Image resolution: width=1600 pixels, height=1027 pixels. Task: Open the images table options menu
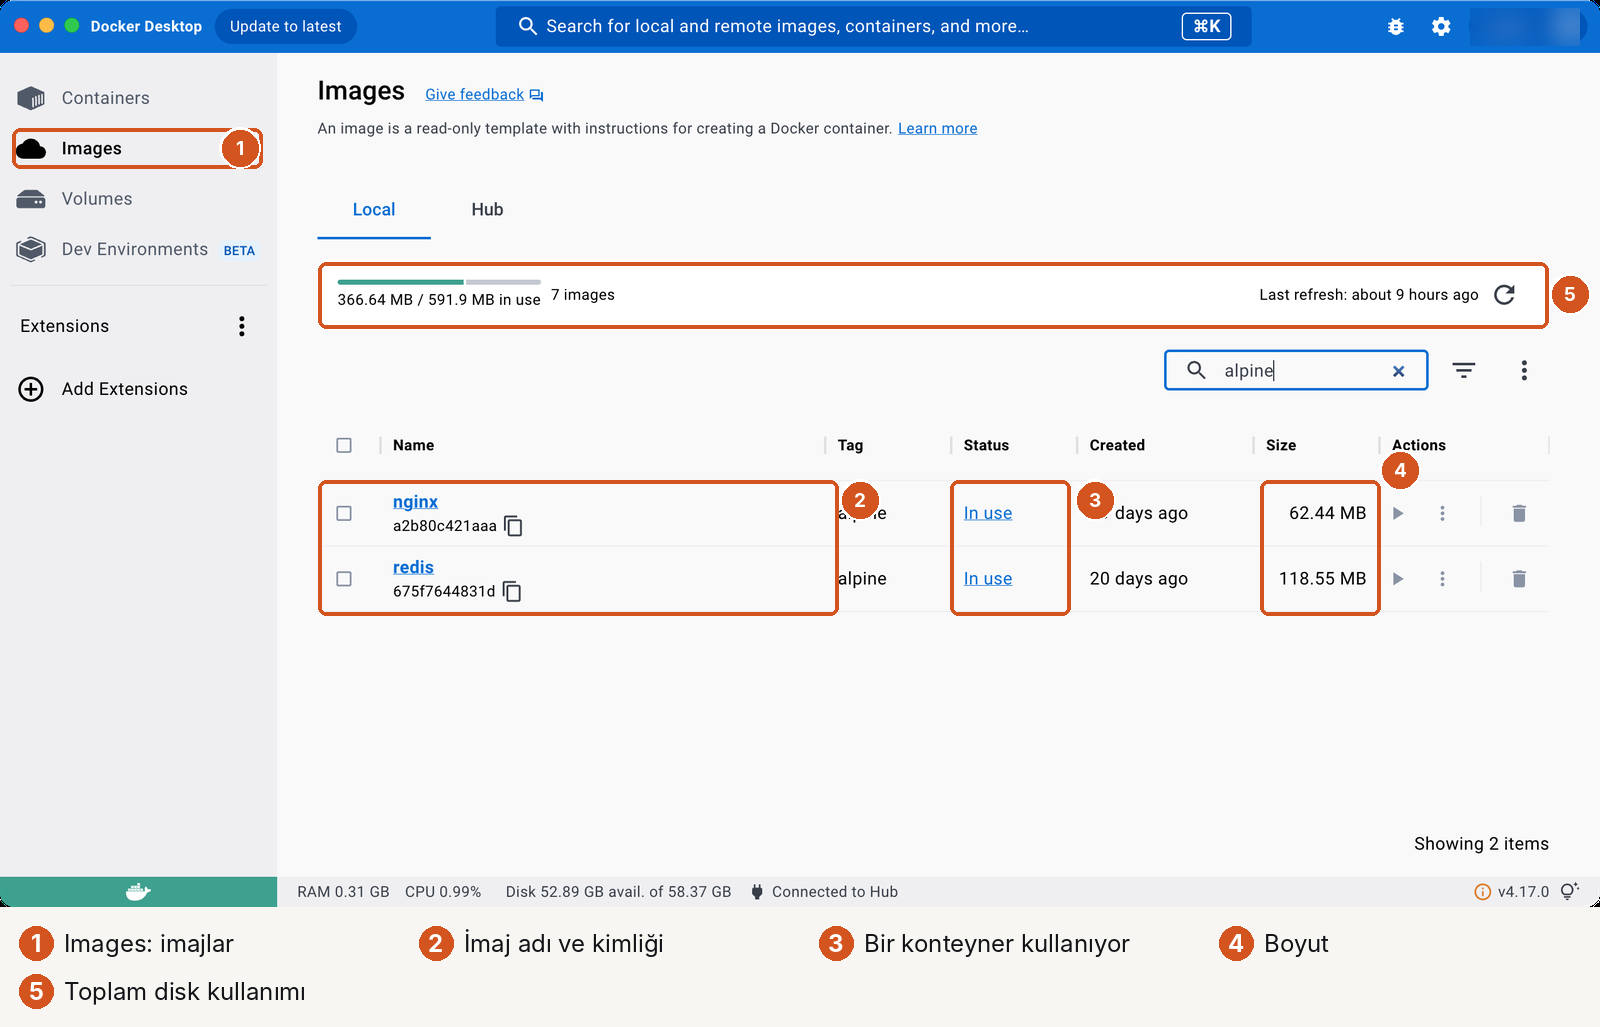pyautogui.click(x=1524, y=371)
